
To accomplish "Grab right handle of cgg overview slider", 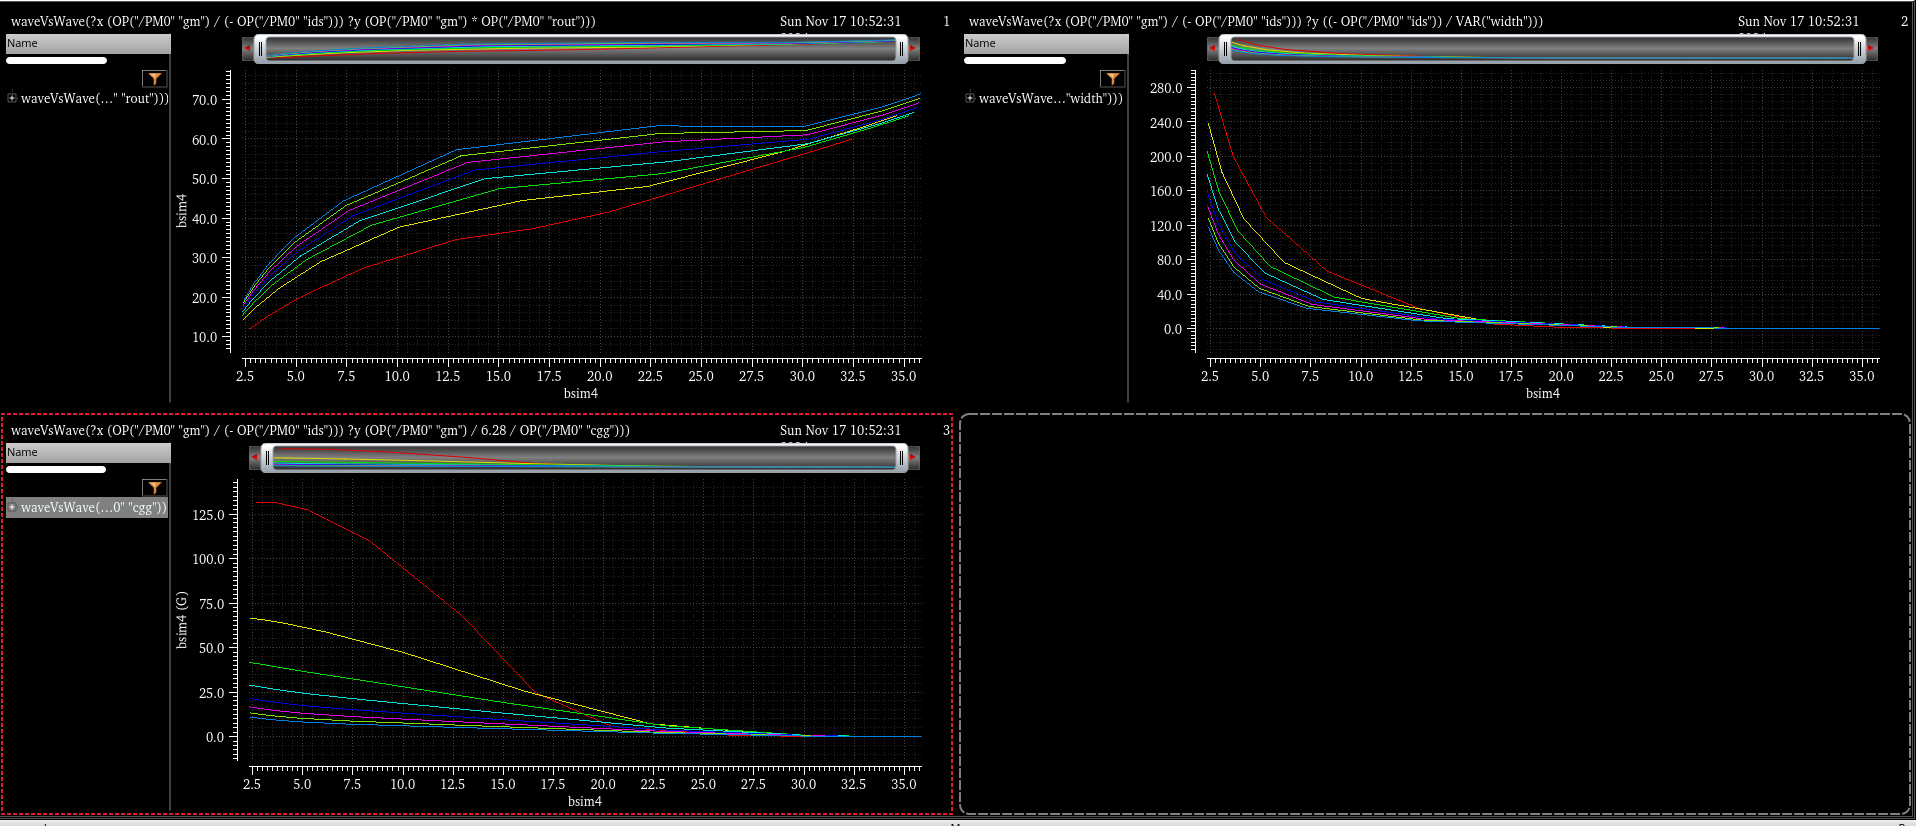I will pyautogui.click(x=901, y=458).
